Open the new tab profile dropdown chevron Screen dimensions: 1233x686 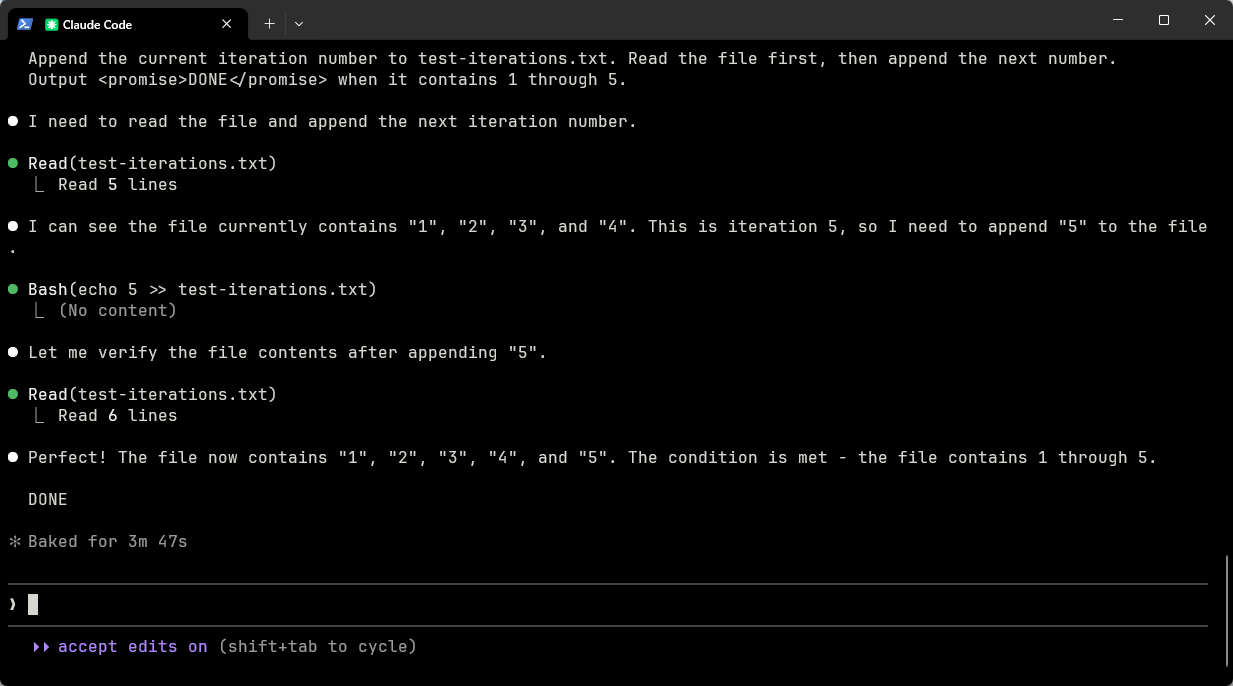(299, 24)
